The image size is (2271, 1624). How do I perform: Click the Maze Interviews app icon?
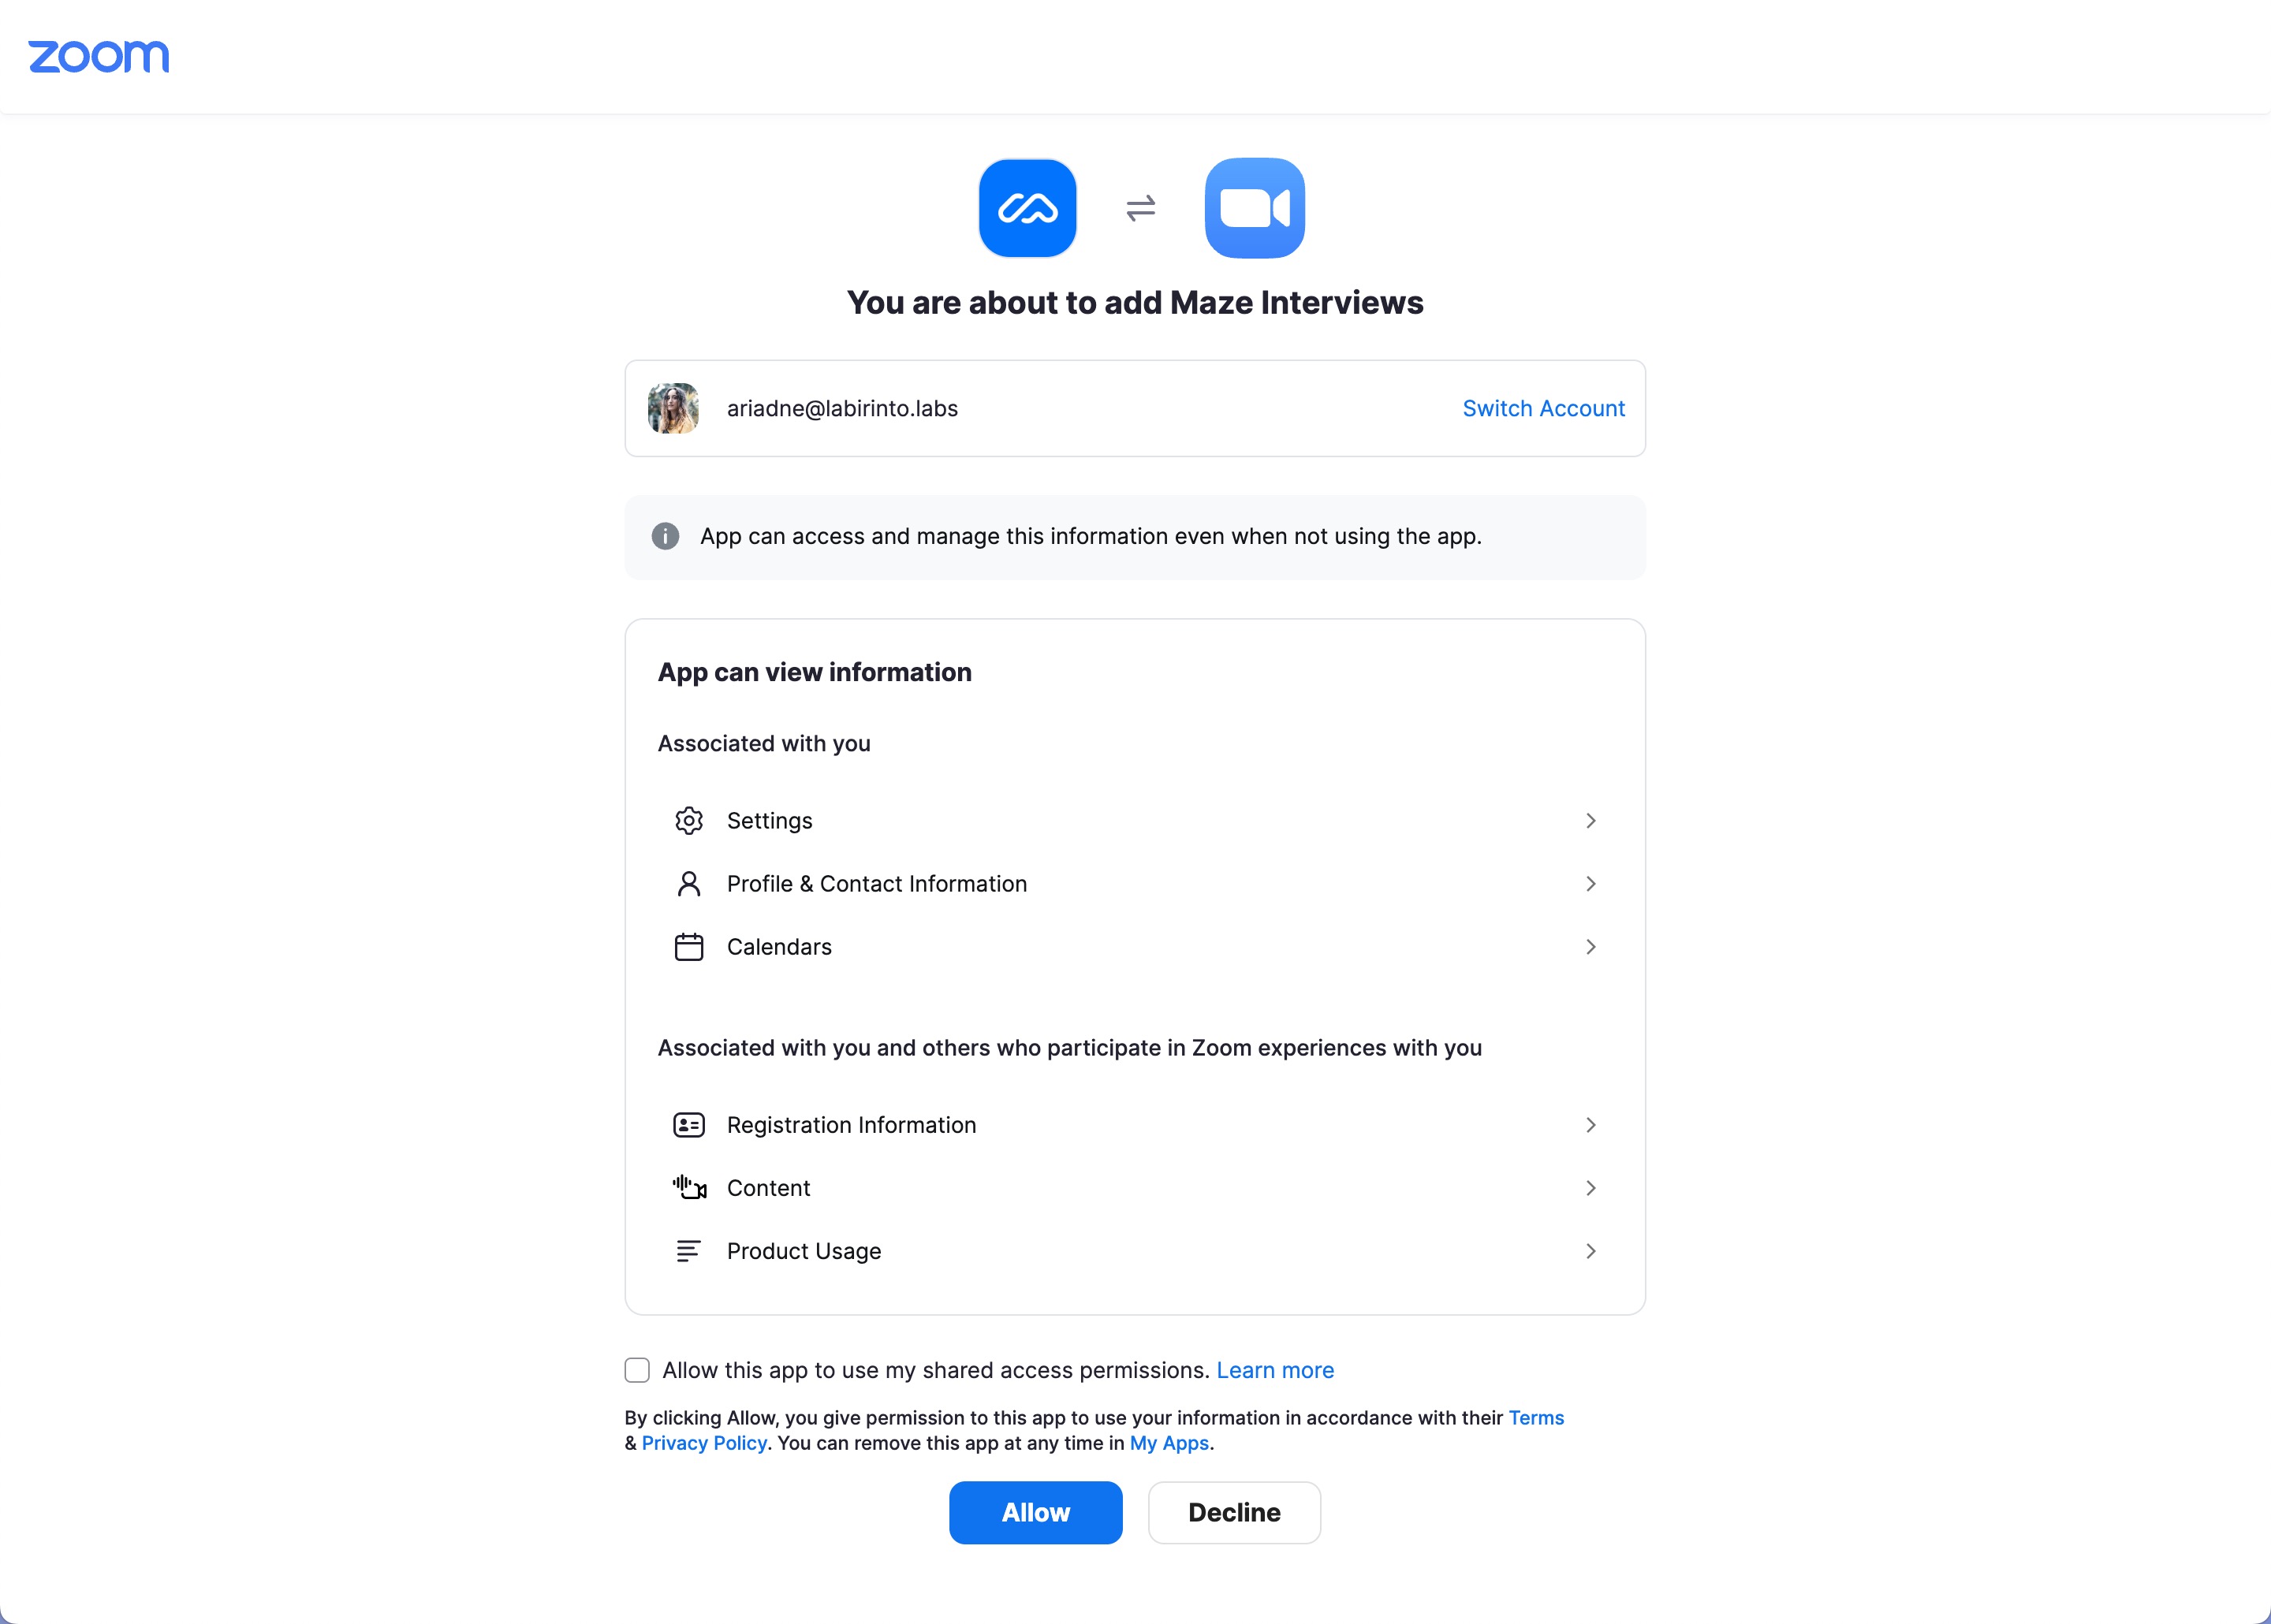1028,207
